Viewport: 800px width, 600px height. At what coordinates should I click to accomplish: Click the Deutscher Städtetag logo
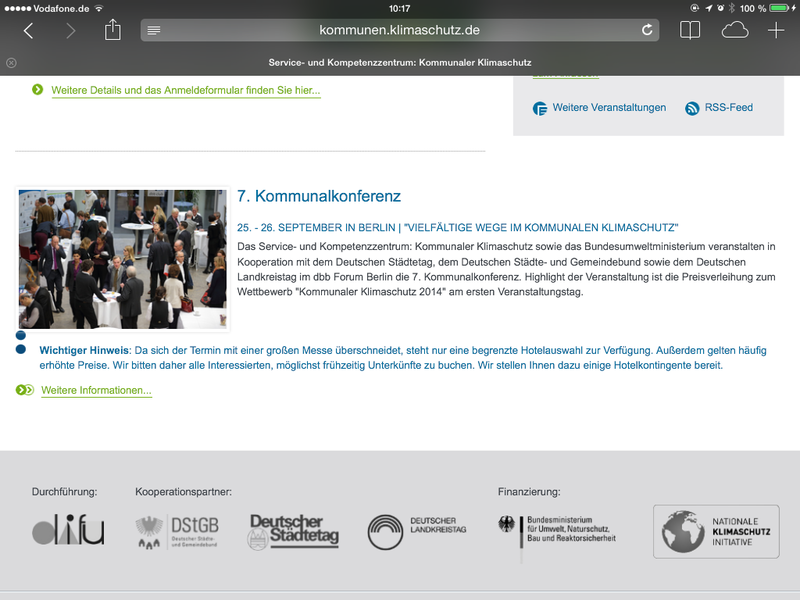(x=293, y=531)
